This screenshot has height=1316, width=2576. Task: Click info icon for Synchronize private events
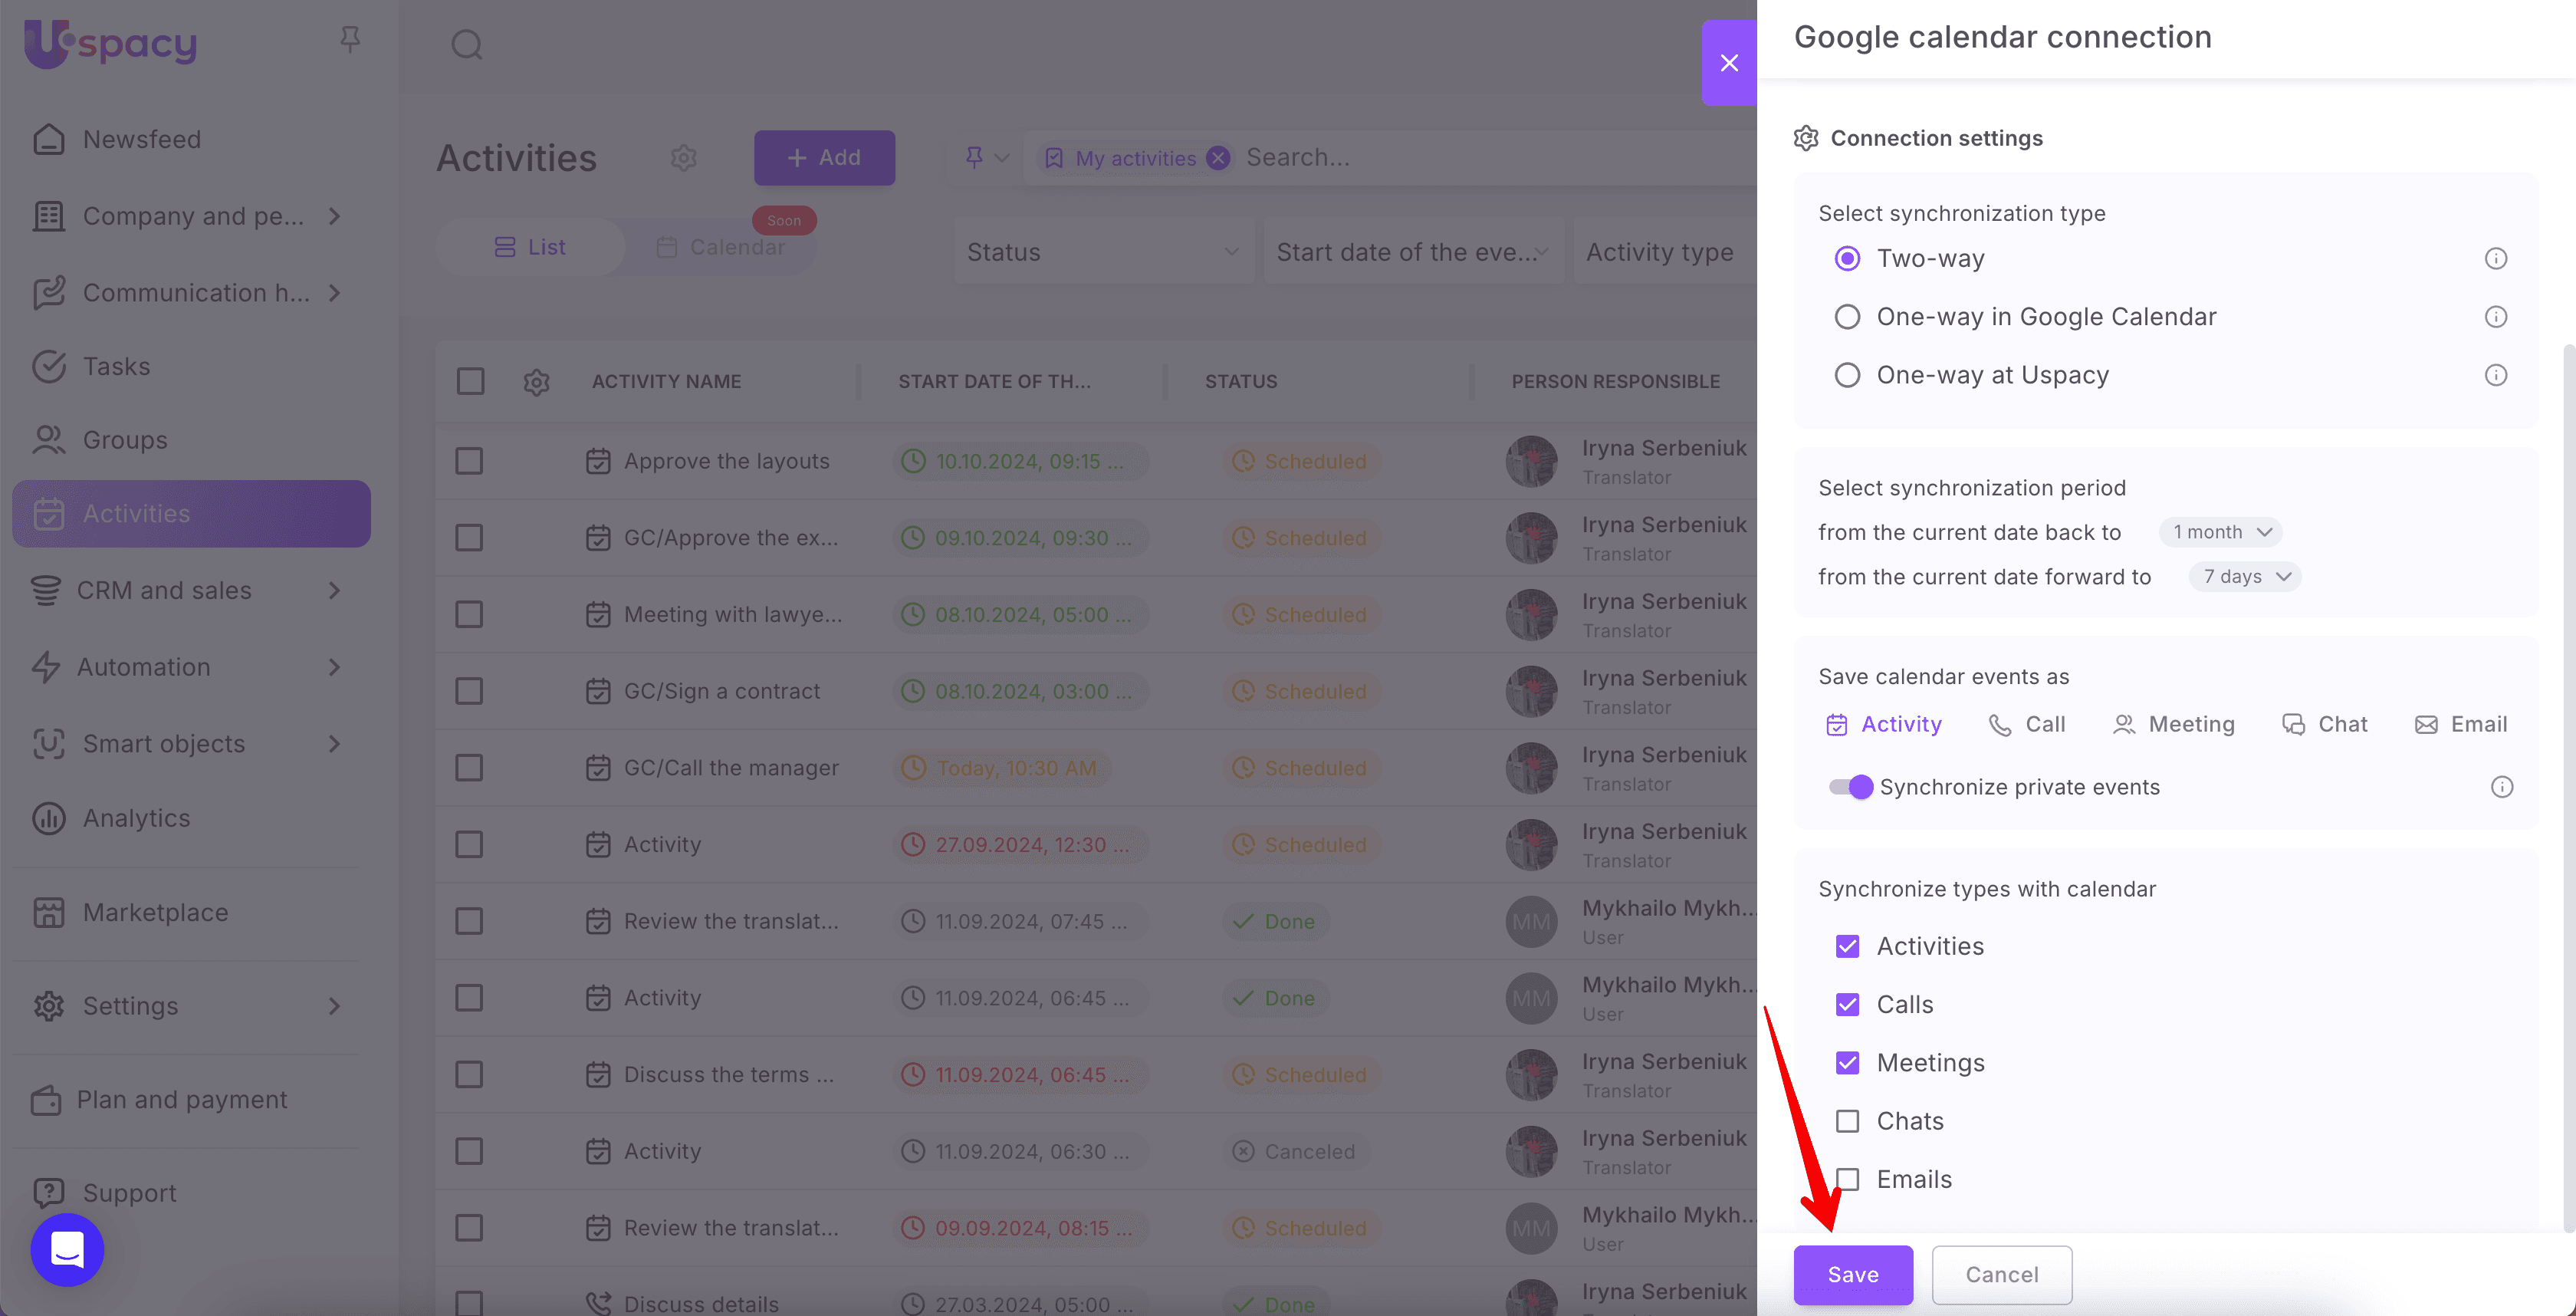click(x=2501, y=787)
